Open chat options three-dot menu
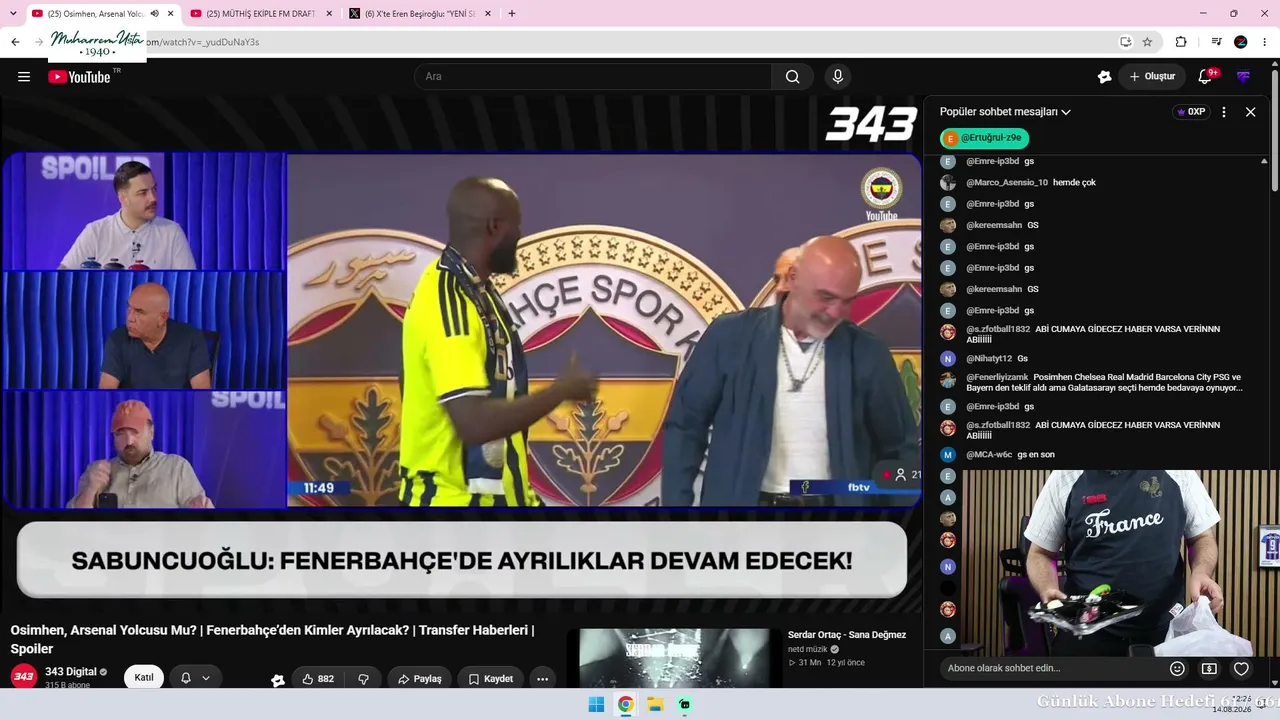This screenshot has width=1280, height=720. tap(1223, 112)
